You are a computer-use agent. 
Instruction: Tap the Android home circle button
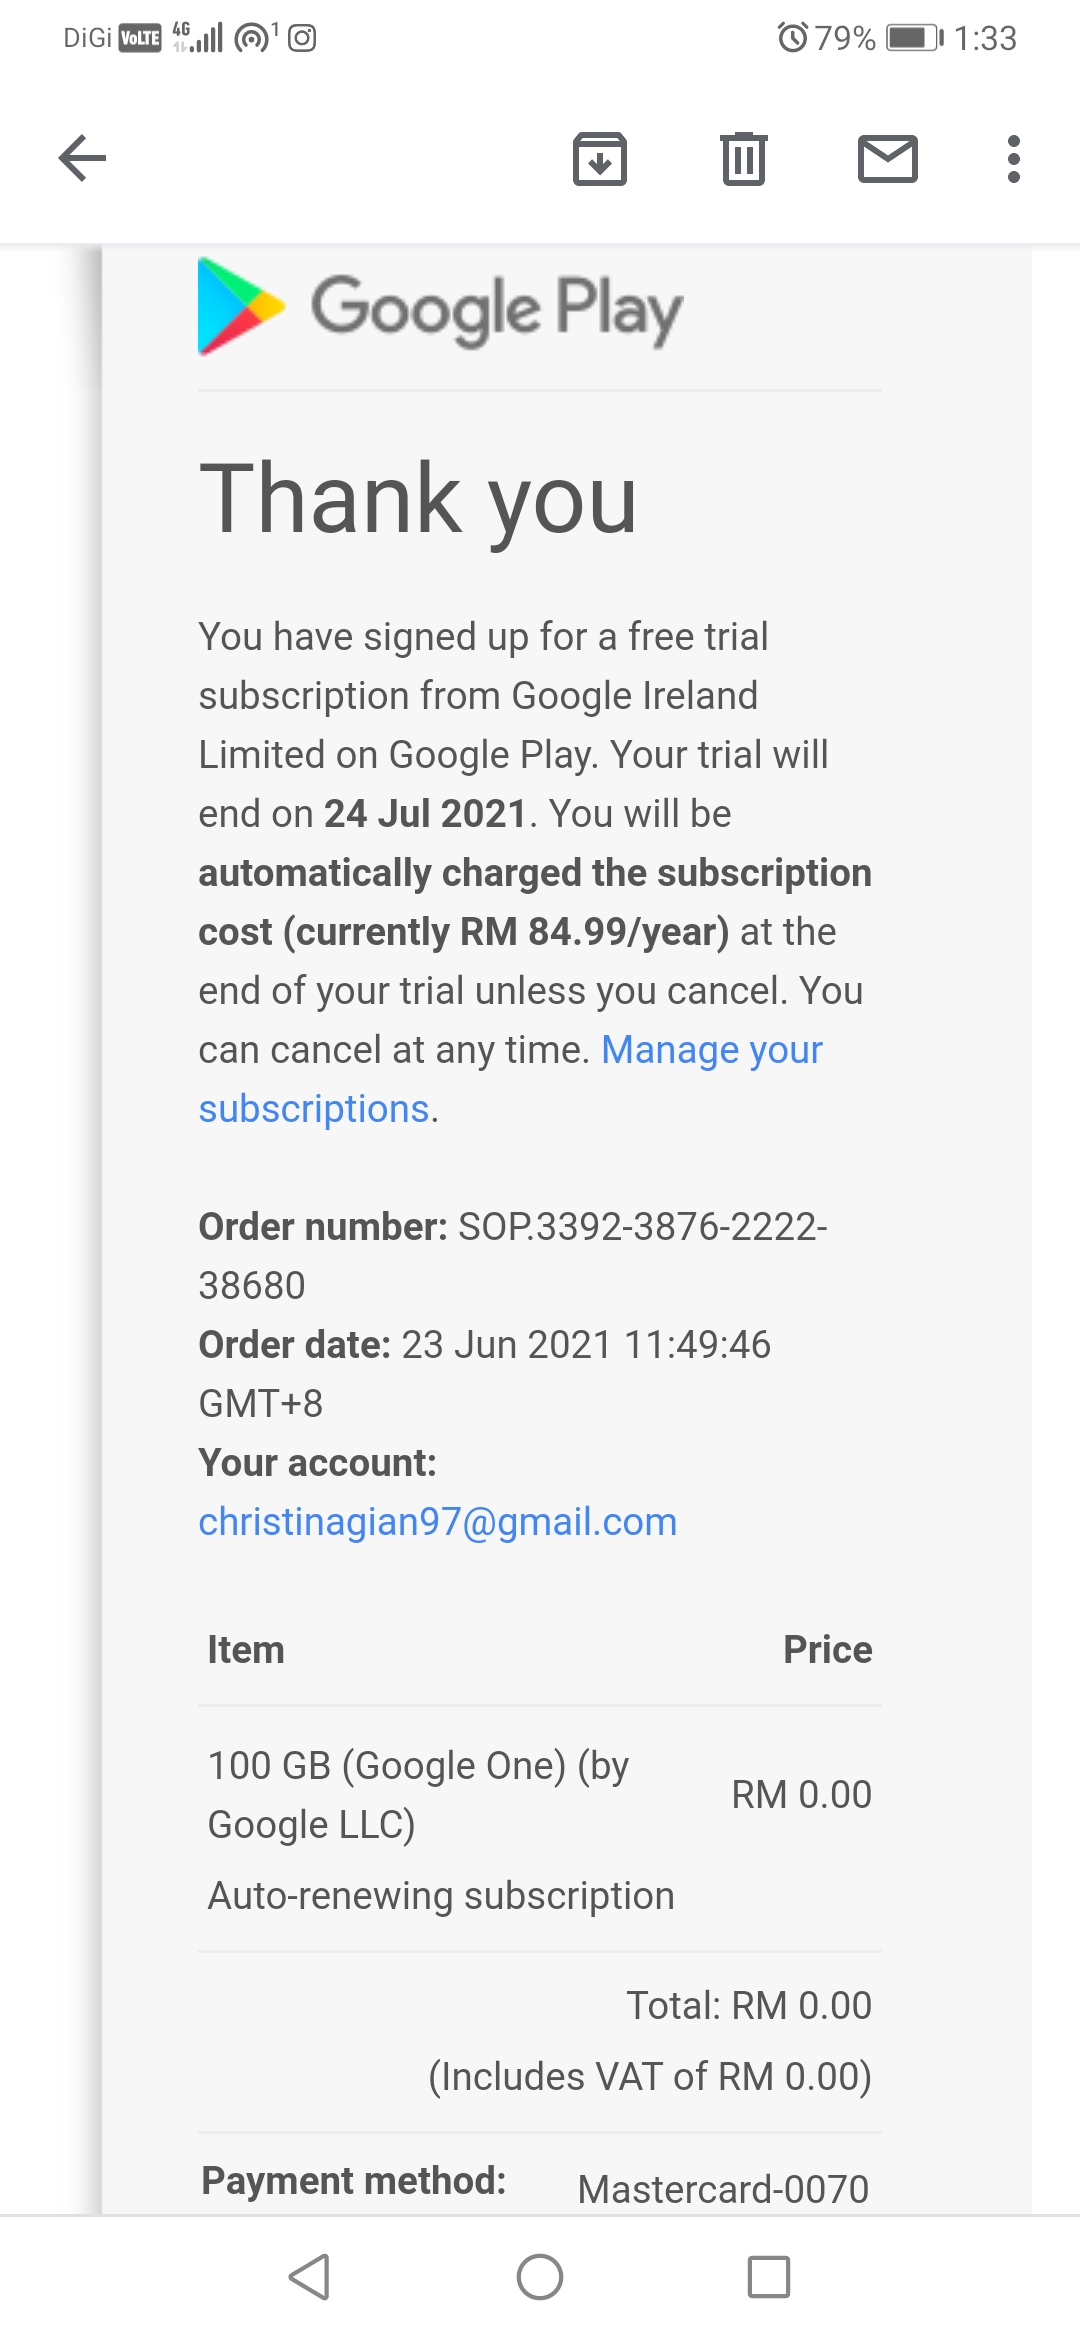(539, 2277)
